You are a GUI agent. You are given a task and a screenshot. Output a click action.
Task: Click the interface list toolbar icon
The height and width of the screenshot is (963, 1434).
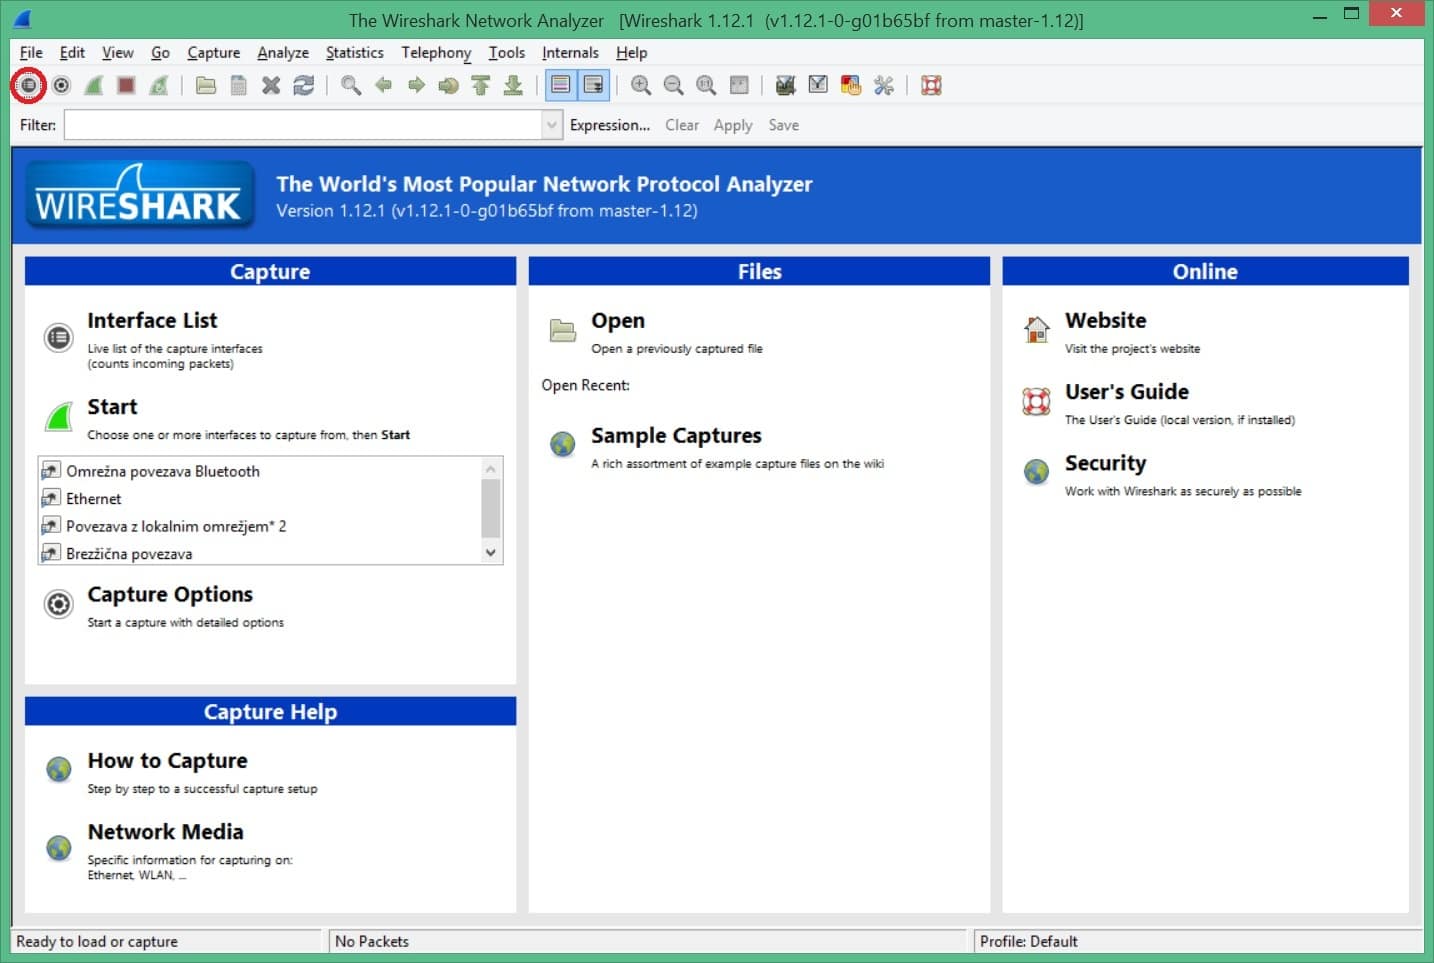pos(28,86)
